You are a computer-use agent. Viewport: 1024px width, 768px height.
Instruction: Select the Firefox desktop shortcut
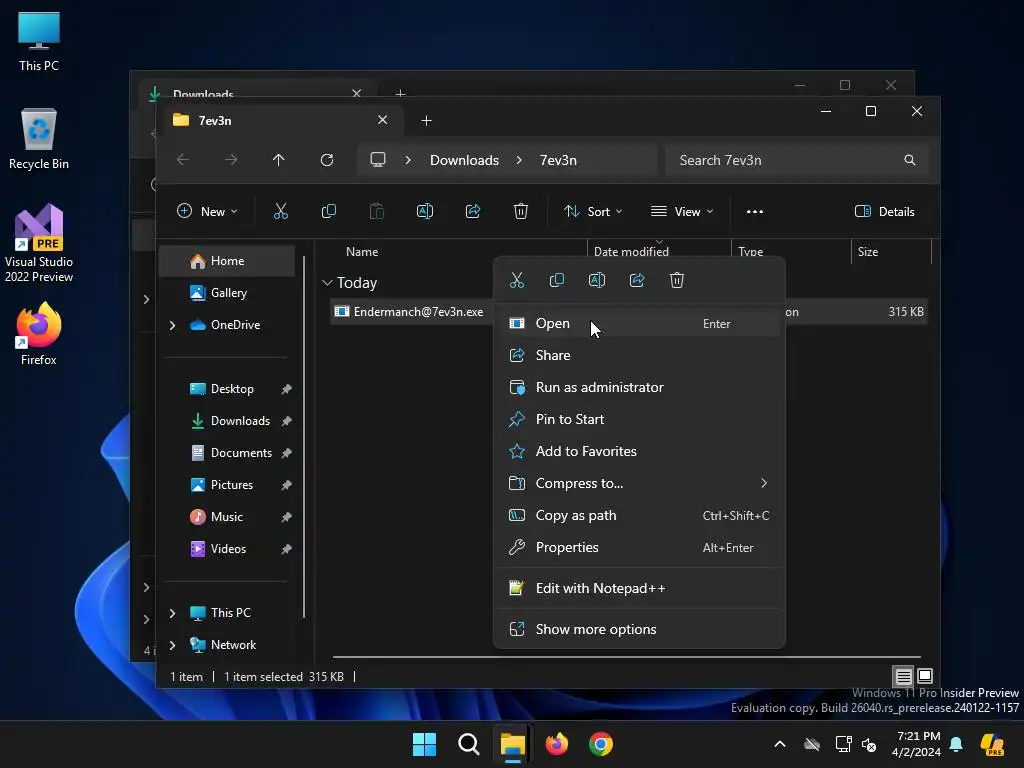coord(39,334)
